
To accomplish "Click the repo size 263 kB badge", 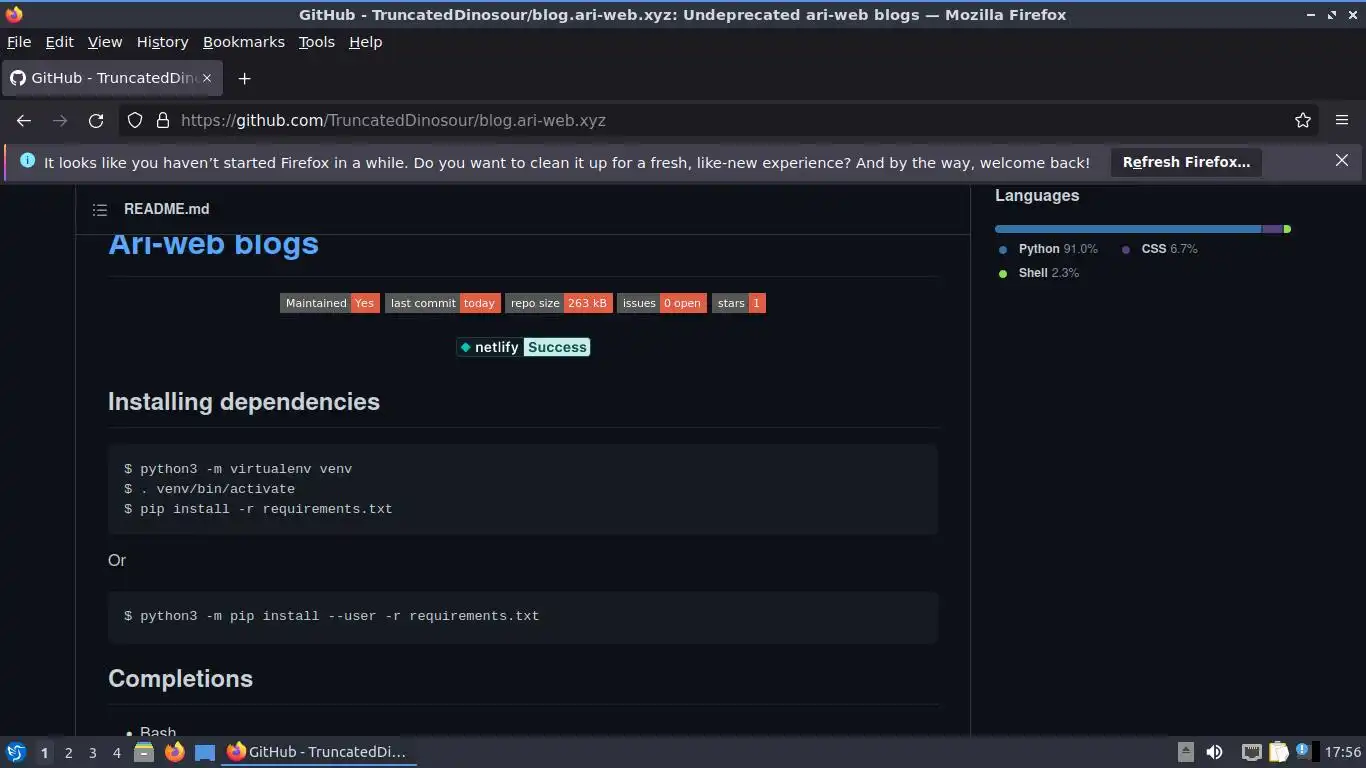I will 559,303.
